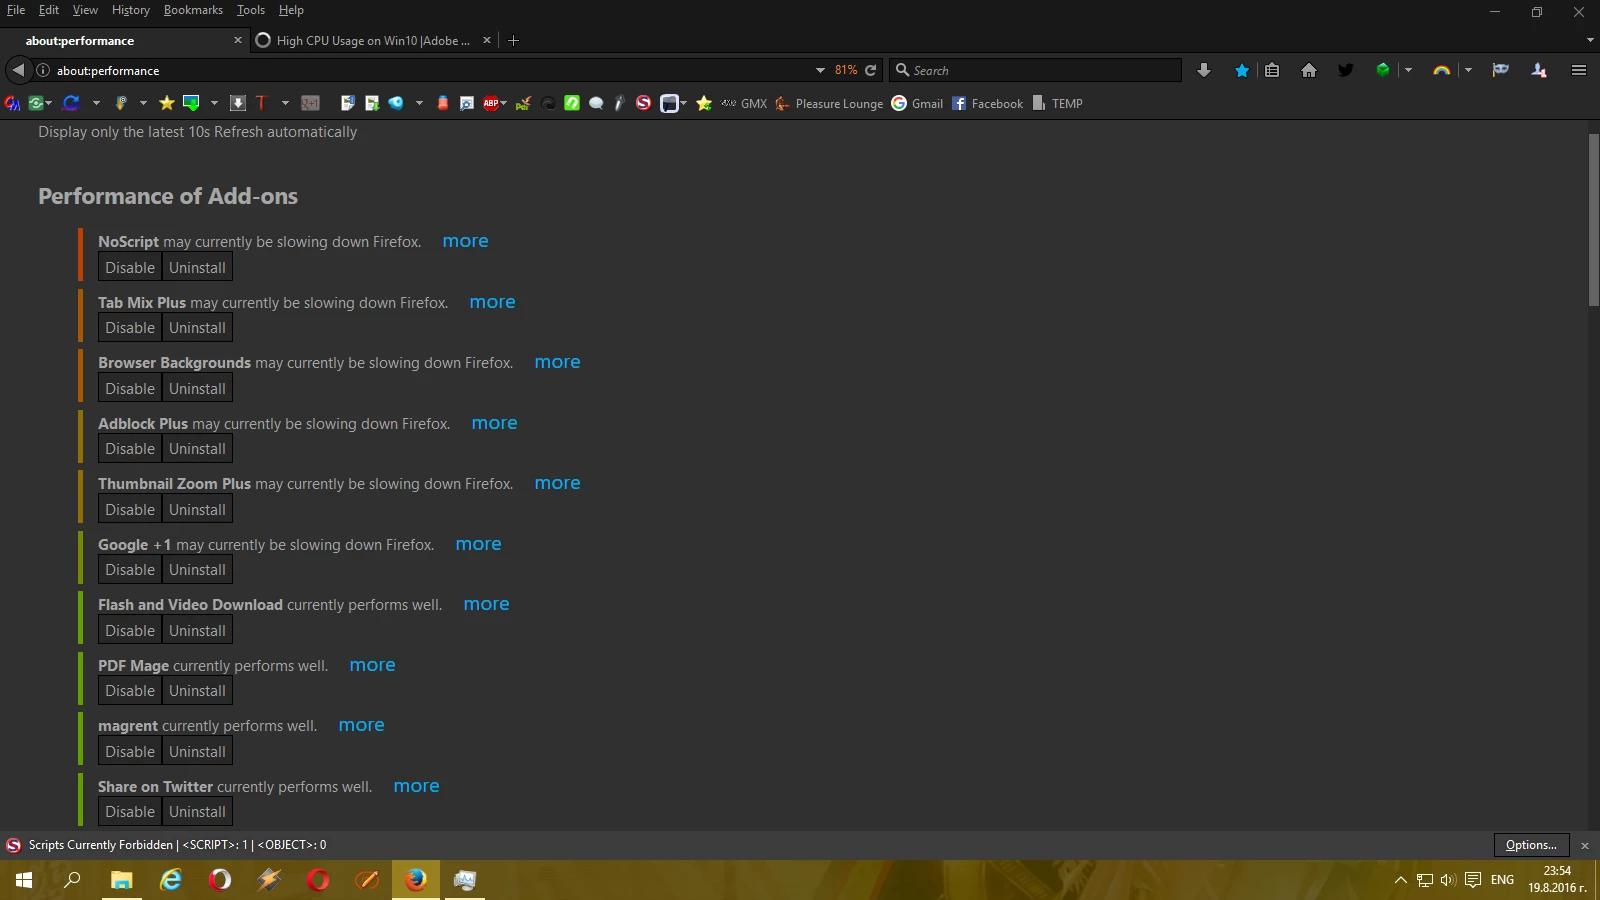Open the Gmail bookmark
Image resolution: width=1600 pixels, height=900 pixels.
point(917,103)
